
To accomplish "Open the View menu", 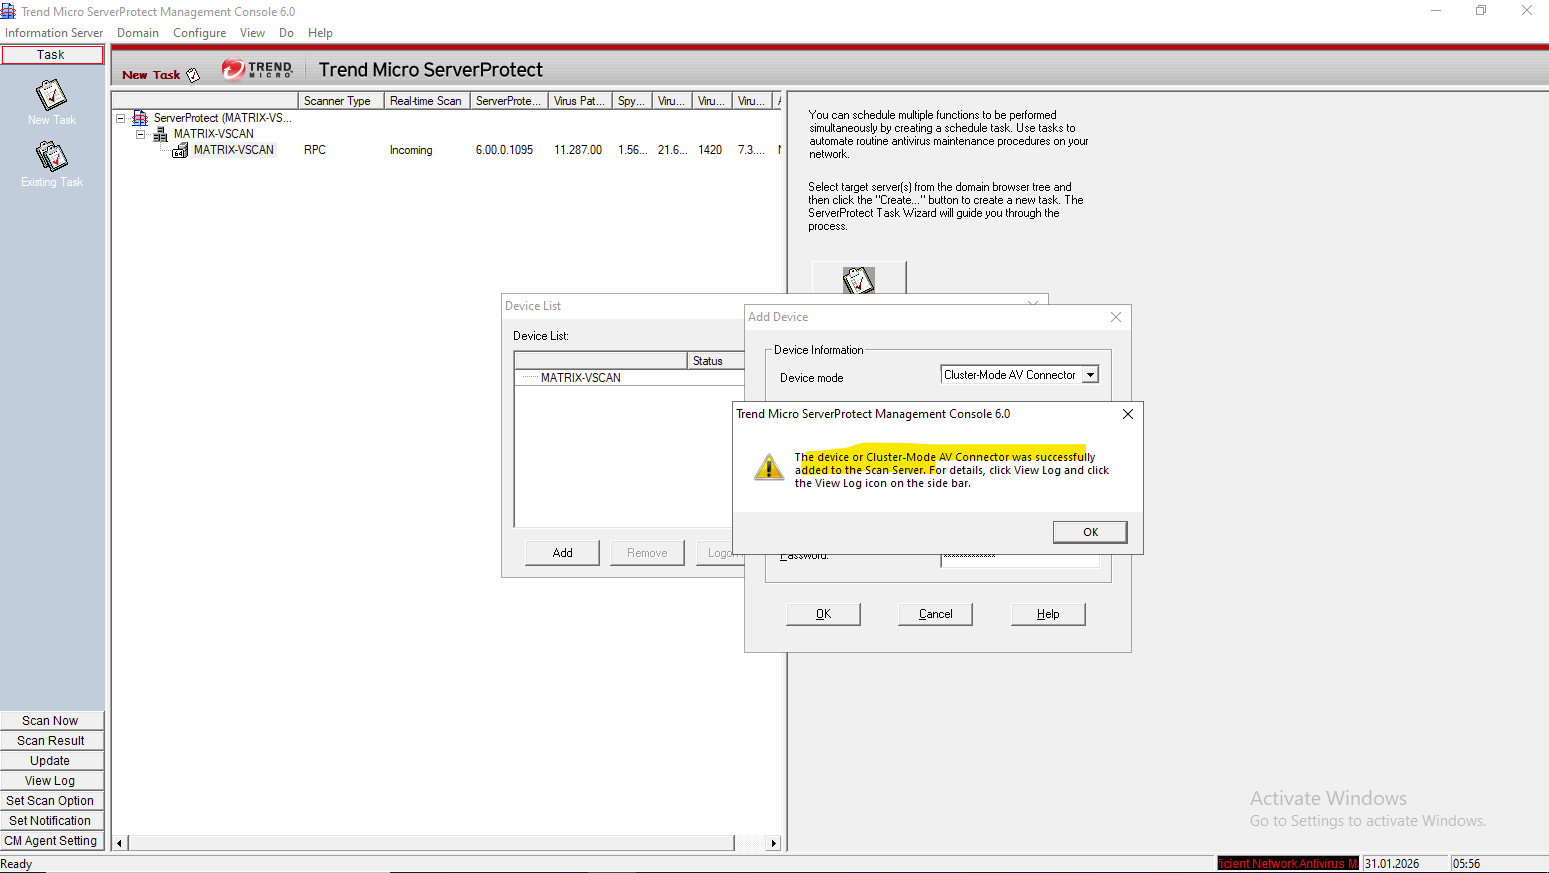I will click(x=253, y=33).
